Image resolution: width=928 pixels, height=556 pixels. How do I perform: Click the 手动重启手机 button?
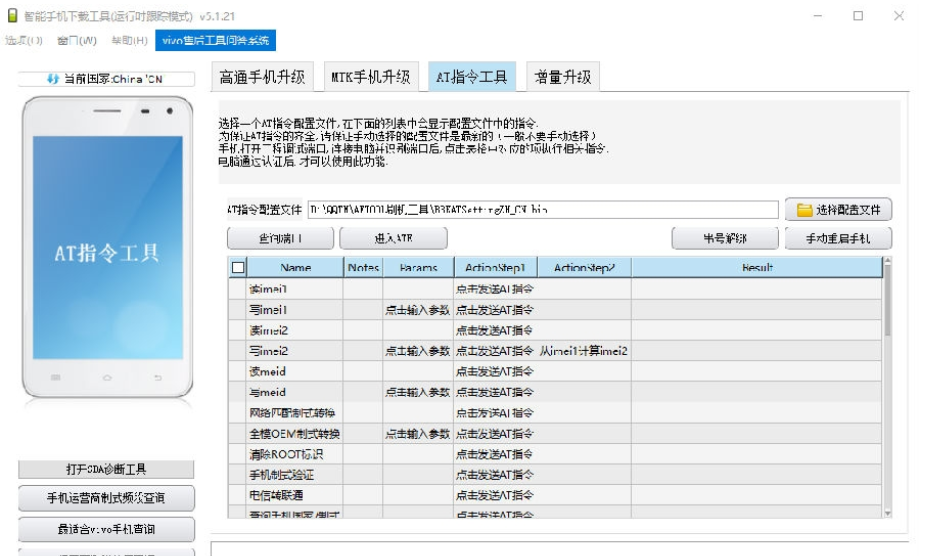click(x=836, y=239)
